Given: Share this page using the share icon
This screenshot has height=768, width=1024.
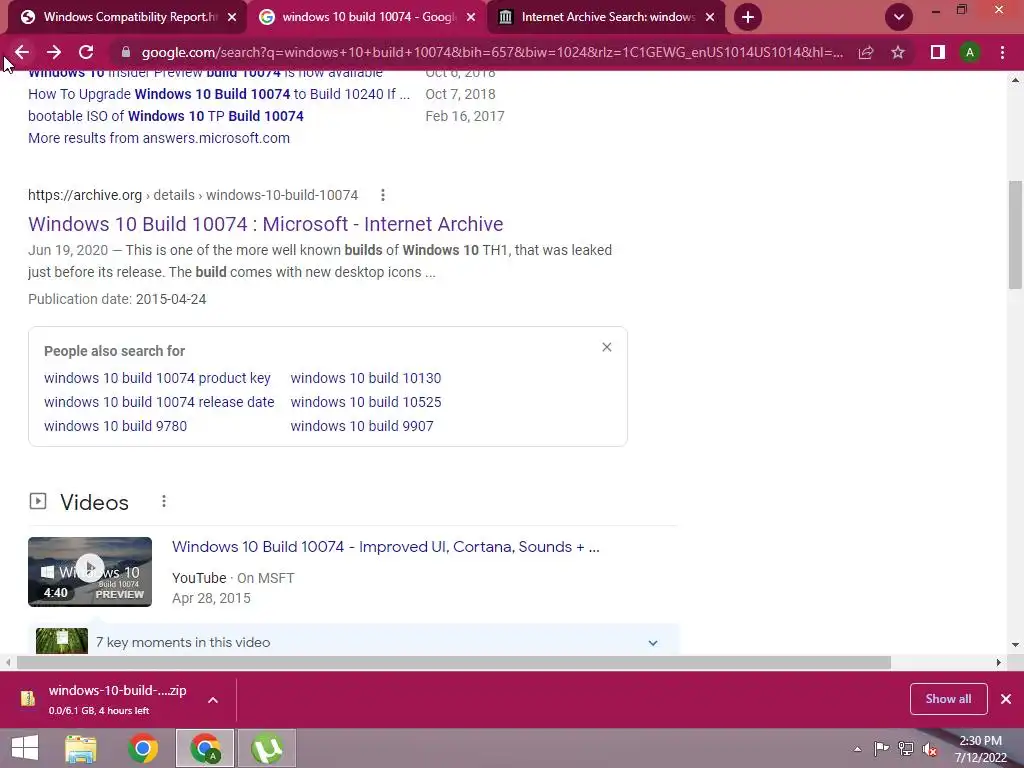Looking at the screenshot, I should click(866, 52).
